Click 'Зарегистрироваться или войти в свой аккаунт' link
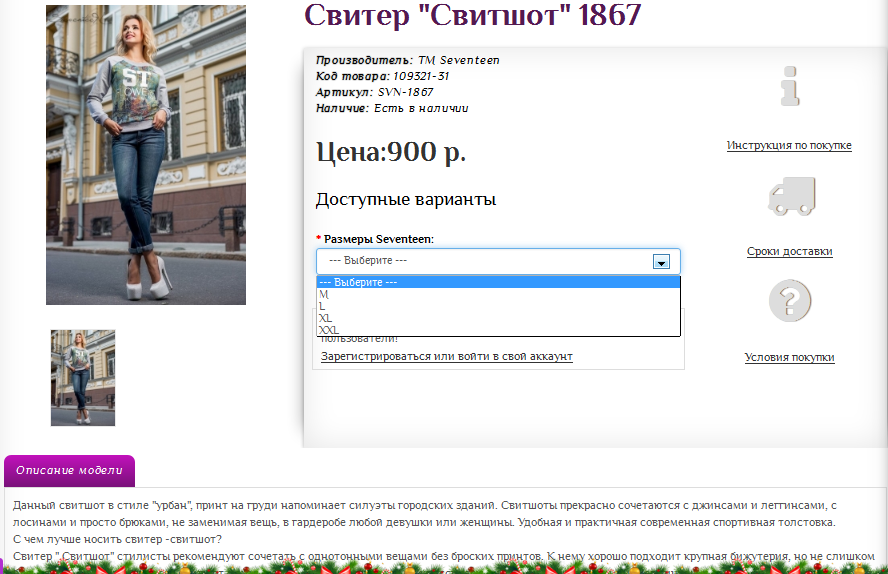Screen dimensions: 888x574 (447, 357)
